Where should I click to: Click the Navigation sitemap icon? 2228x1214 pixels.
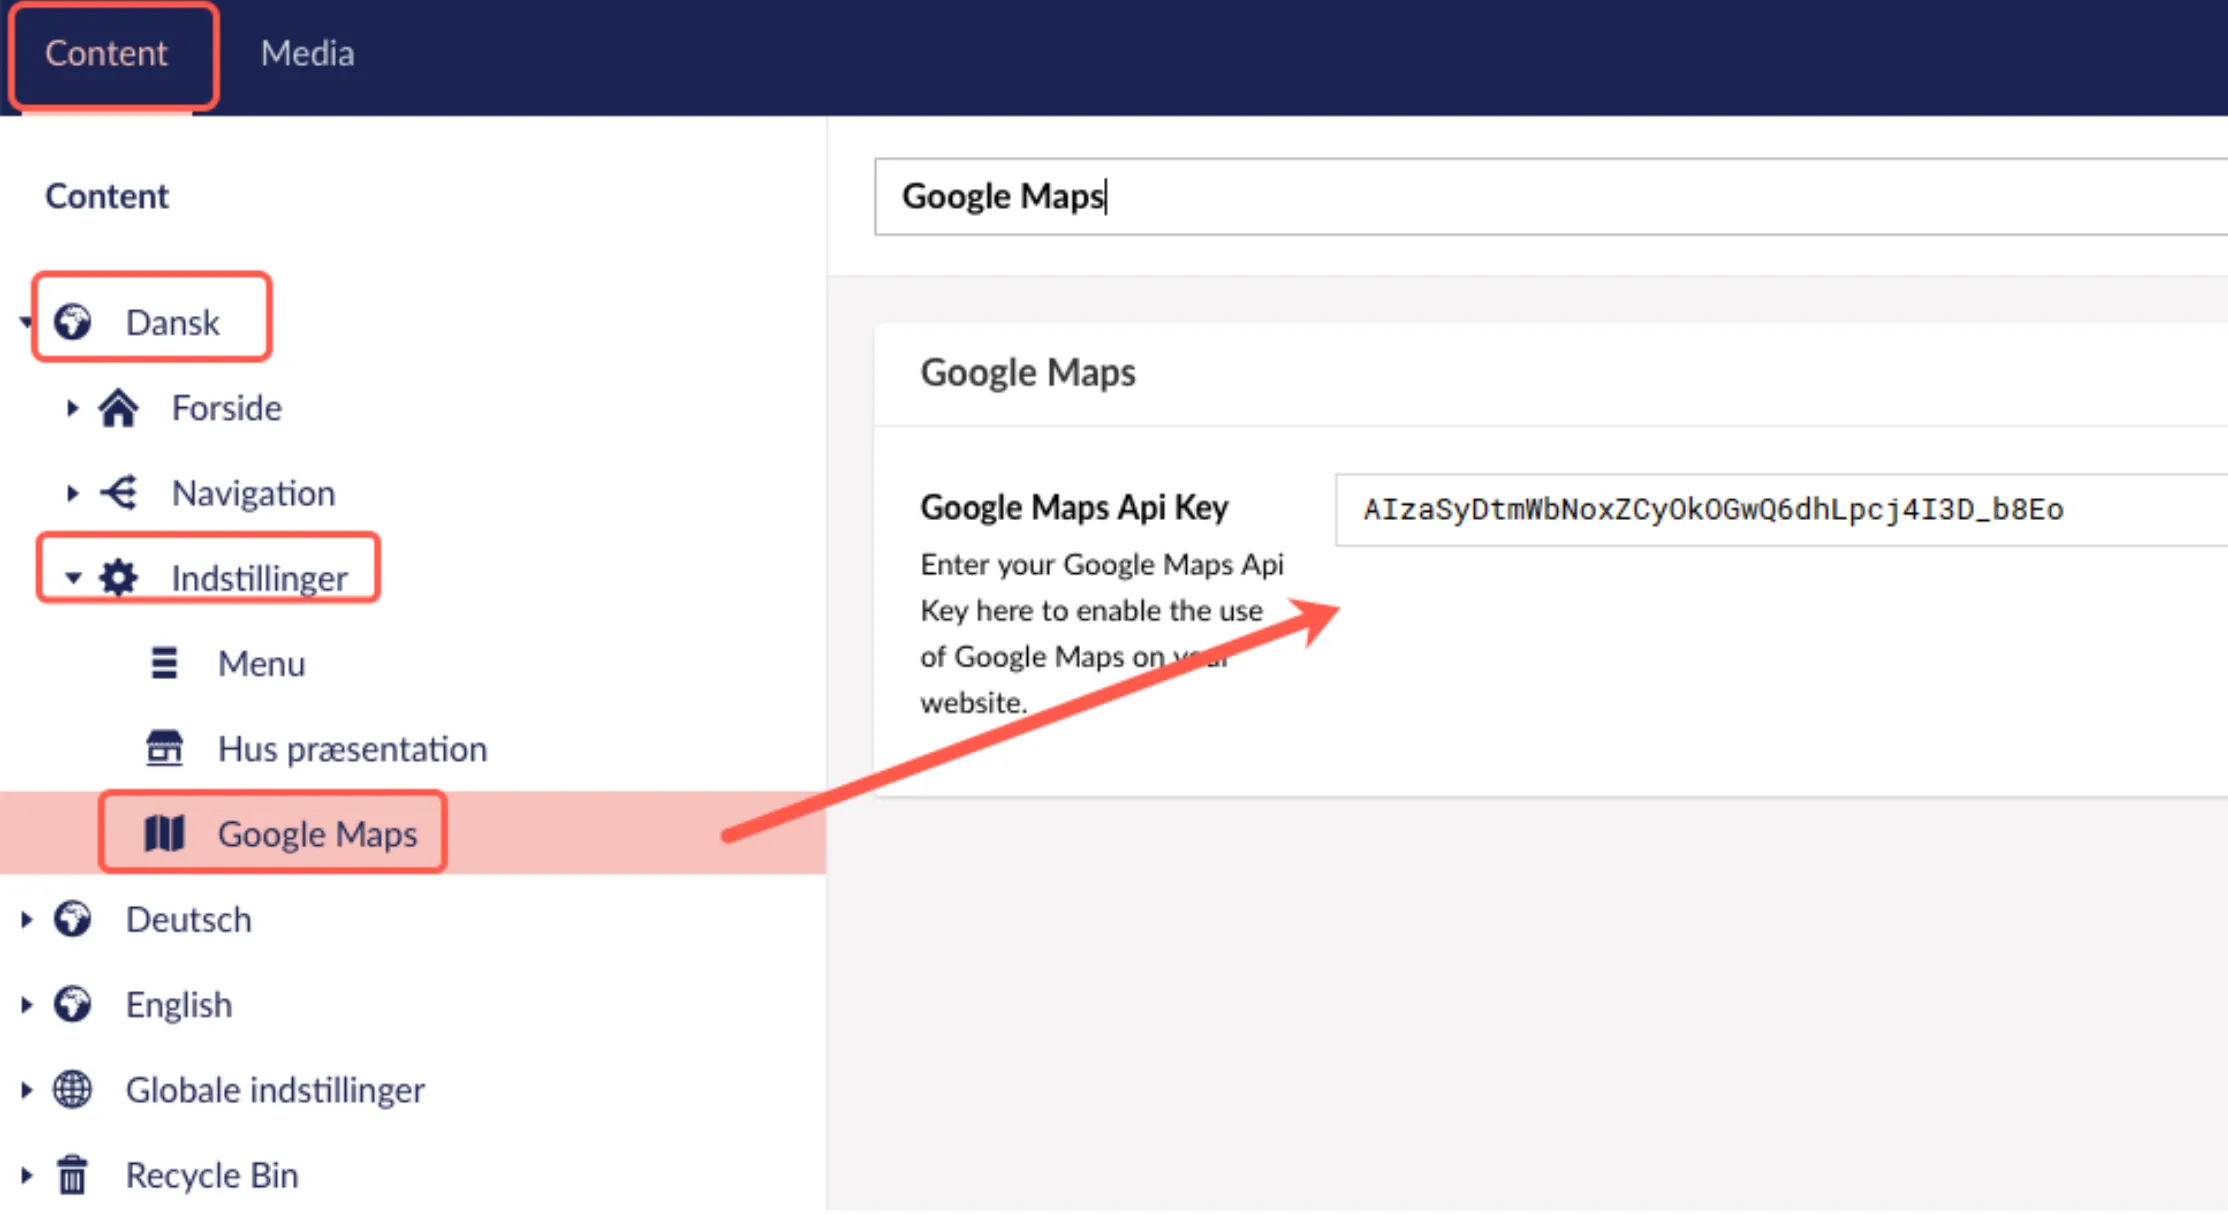click(118, 493)
